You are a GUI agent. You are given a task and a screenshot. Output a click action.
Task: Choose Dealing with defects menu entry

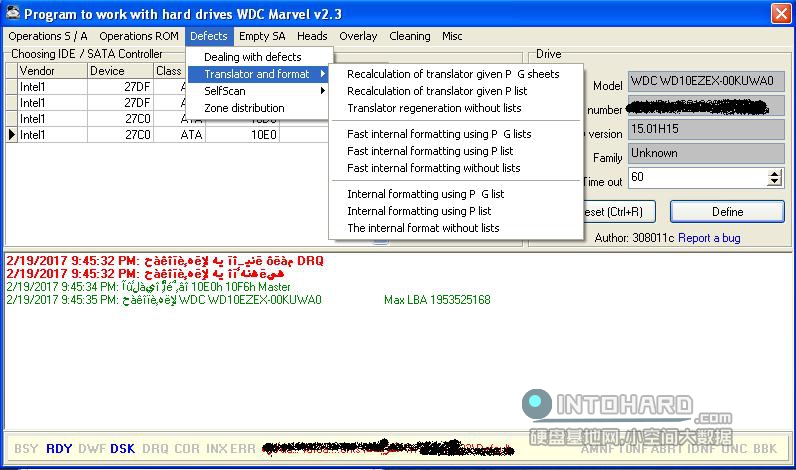click(x=259, y=57)
